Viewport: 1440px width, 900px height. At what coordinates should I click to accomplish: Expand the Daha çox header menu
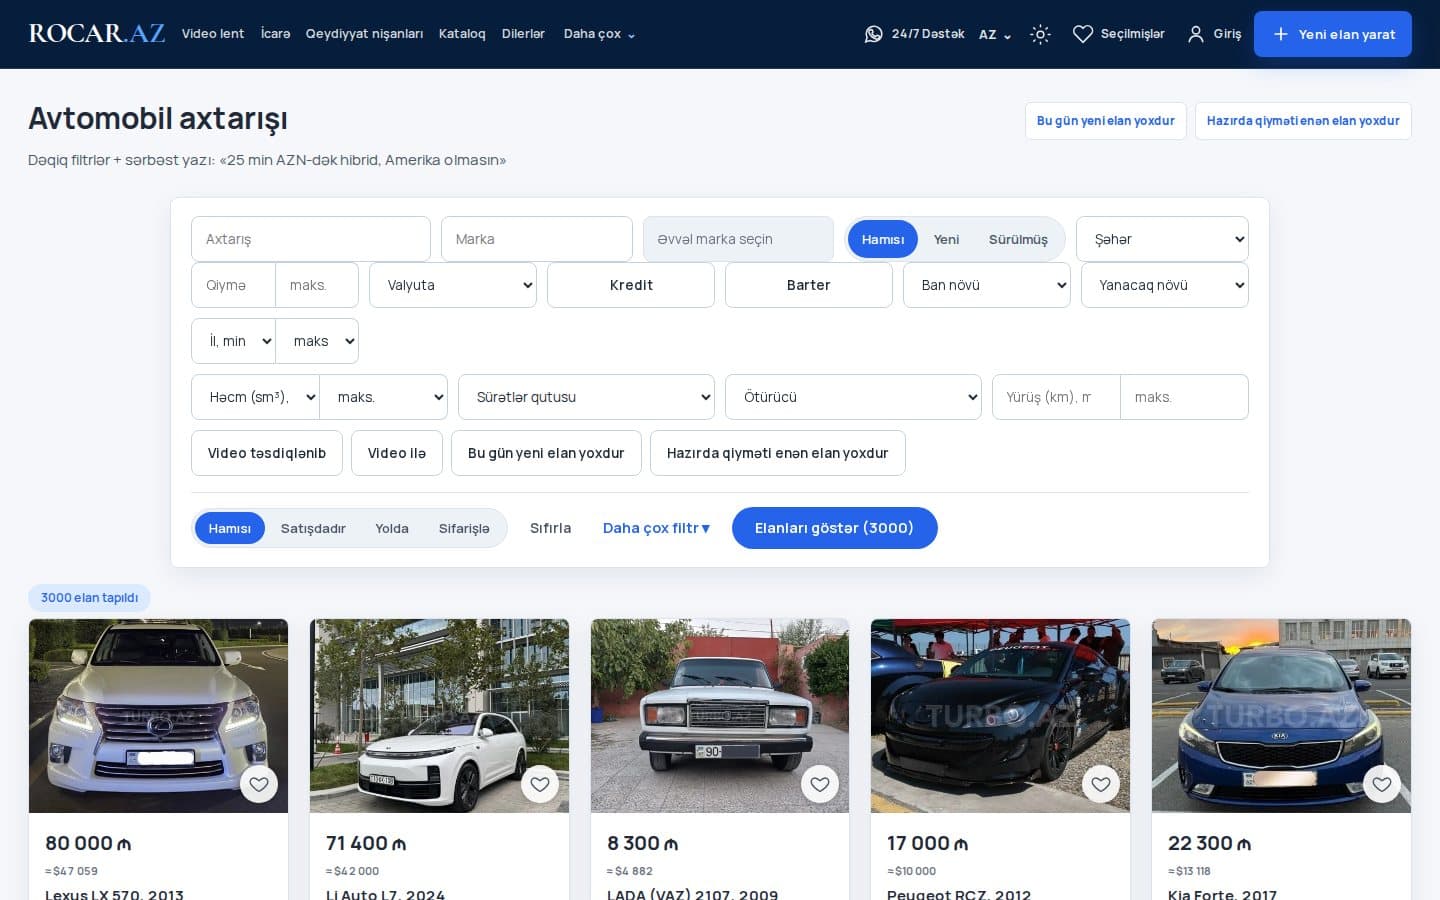(599, 34)
